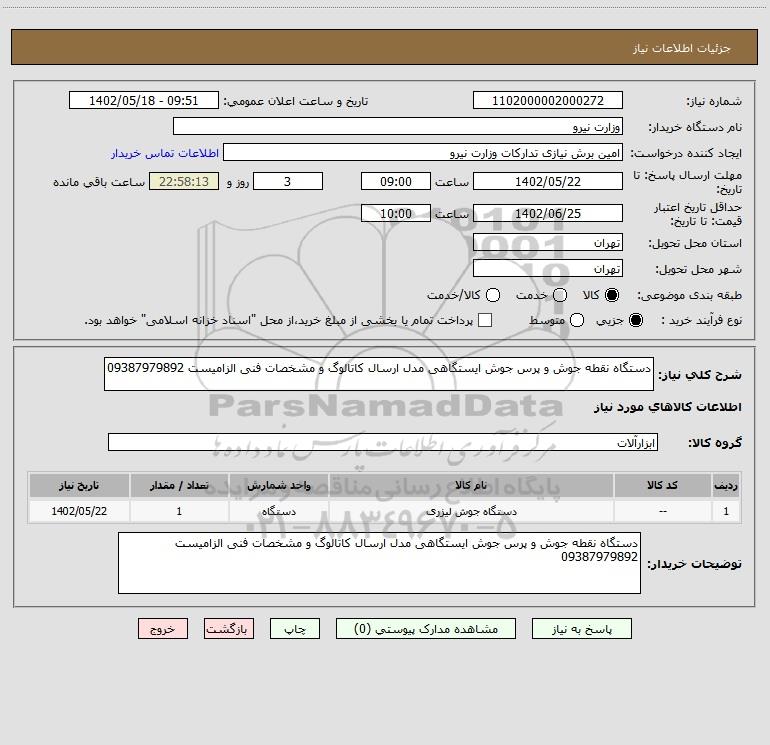The height and width of the screenshot is (745, 770).
Task: Click header title جزئیات اطلاعات نیاز
Action: click(682, 48)
